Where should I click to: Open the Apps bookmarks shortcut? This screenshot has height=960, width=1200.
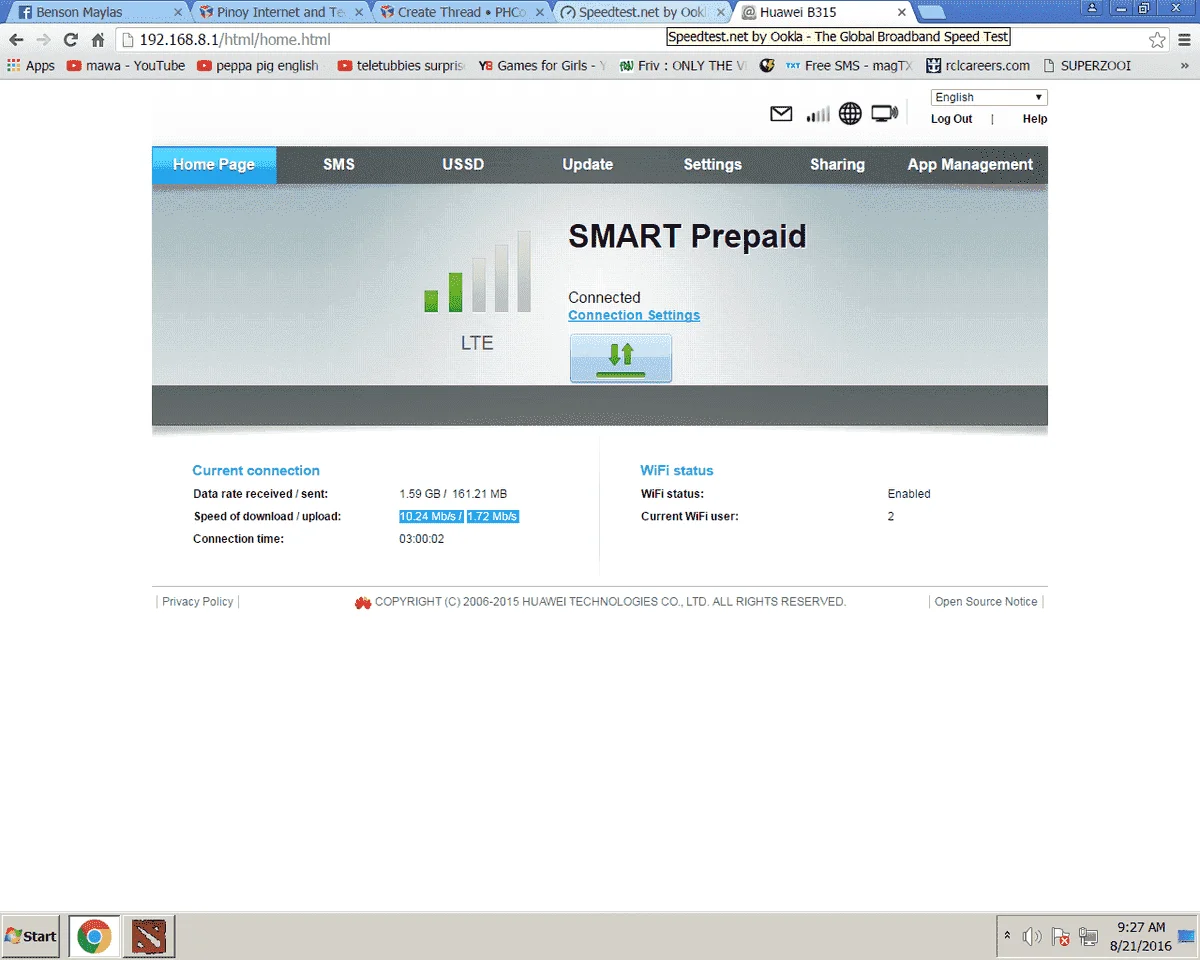[31, 66]
